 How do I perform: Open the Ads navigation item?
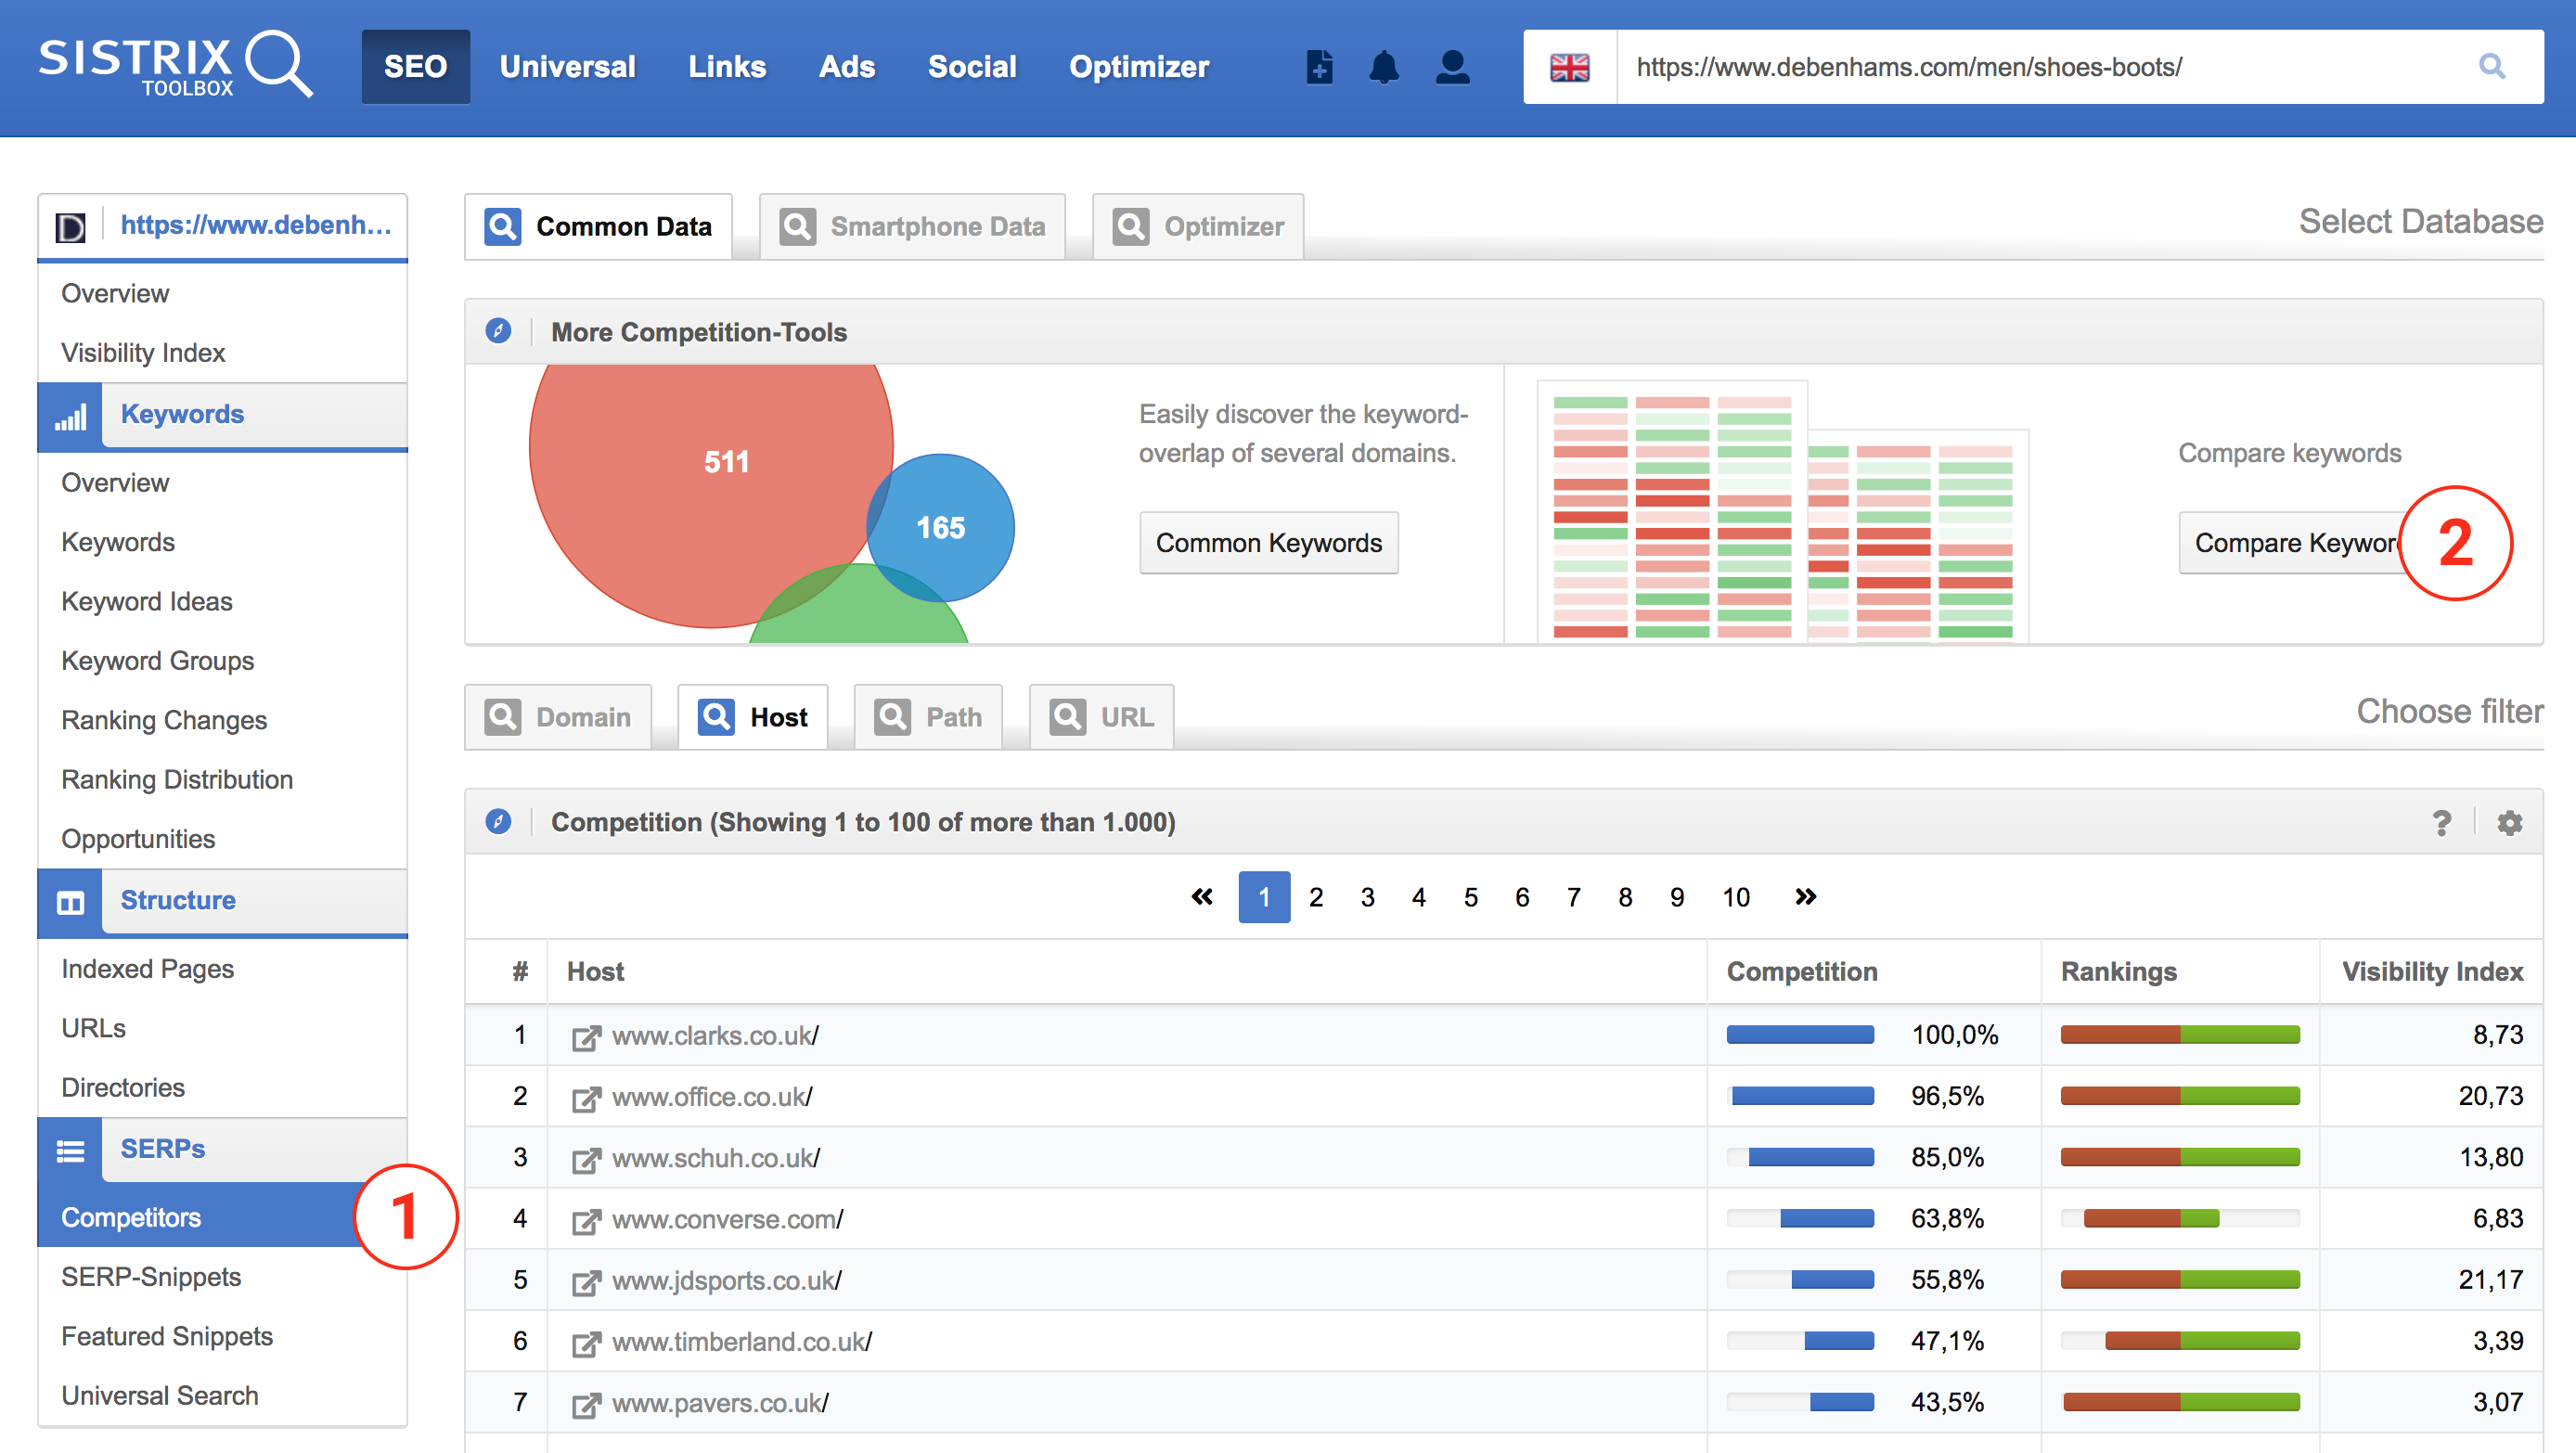pos(846,67)
